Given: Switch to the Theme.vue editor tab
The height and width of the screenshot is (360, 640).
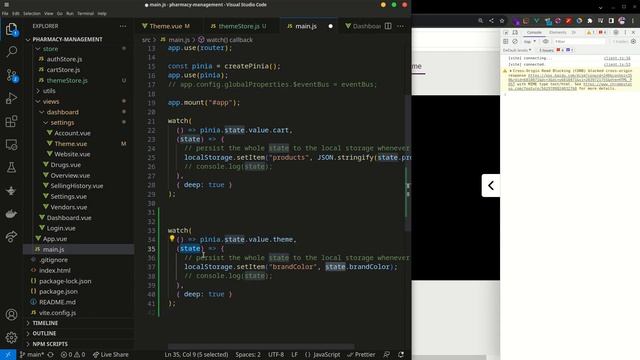Looking at the screenshot, I should (x=167, y=26).
